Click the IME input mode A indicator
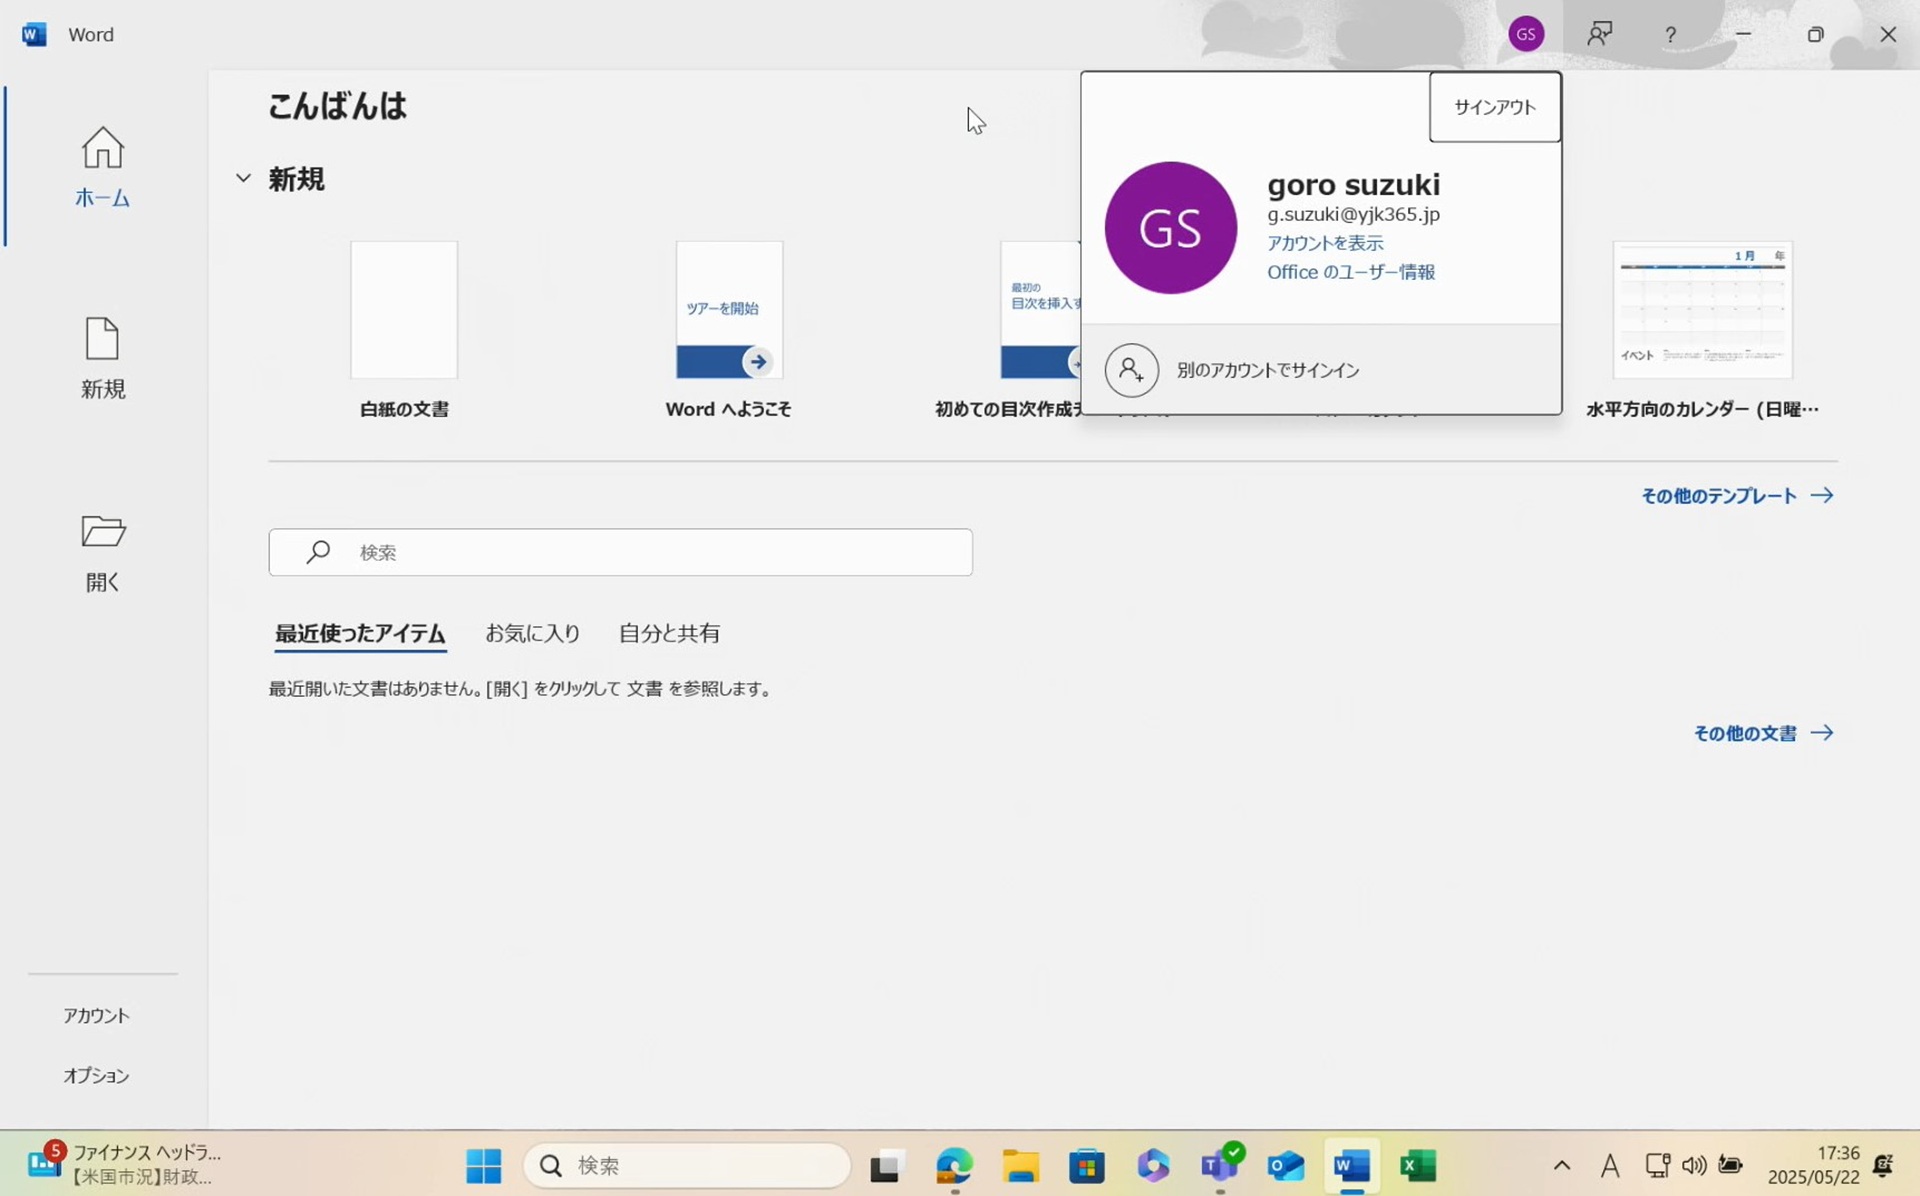This screenshot has width=1920, height=1196. coord(1610,1165)
